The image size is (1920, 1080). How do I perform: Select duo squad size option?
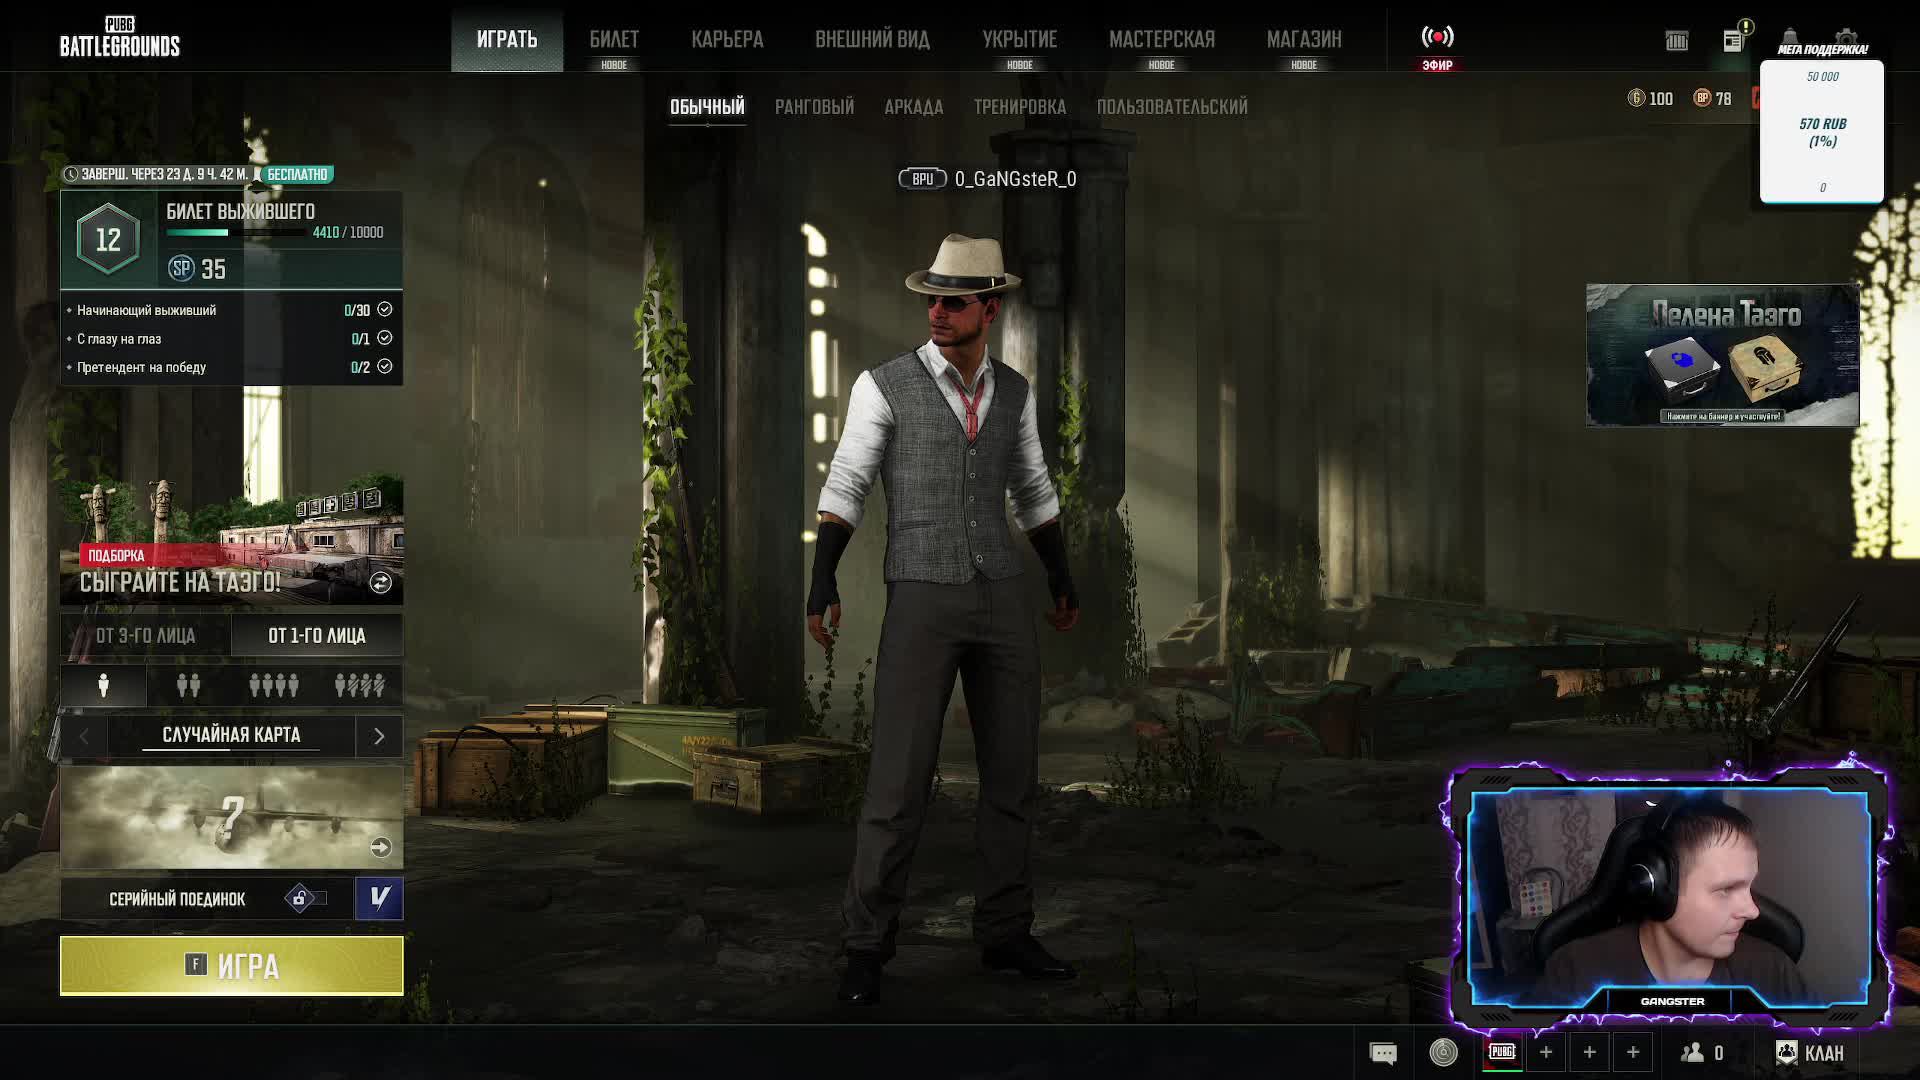click(188, 686)
